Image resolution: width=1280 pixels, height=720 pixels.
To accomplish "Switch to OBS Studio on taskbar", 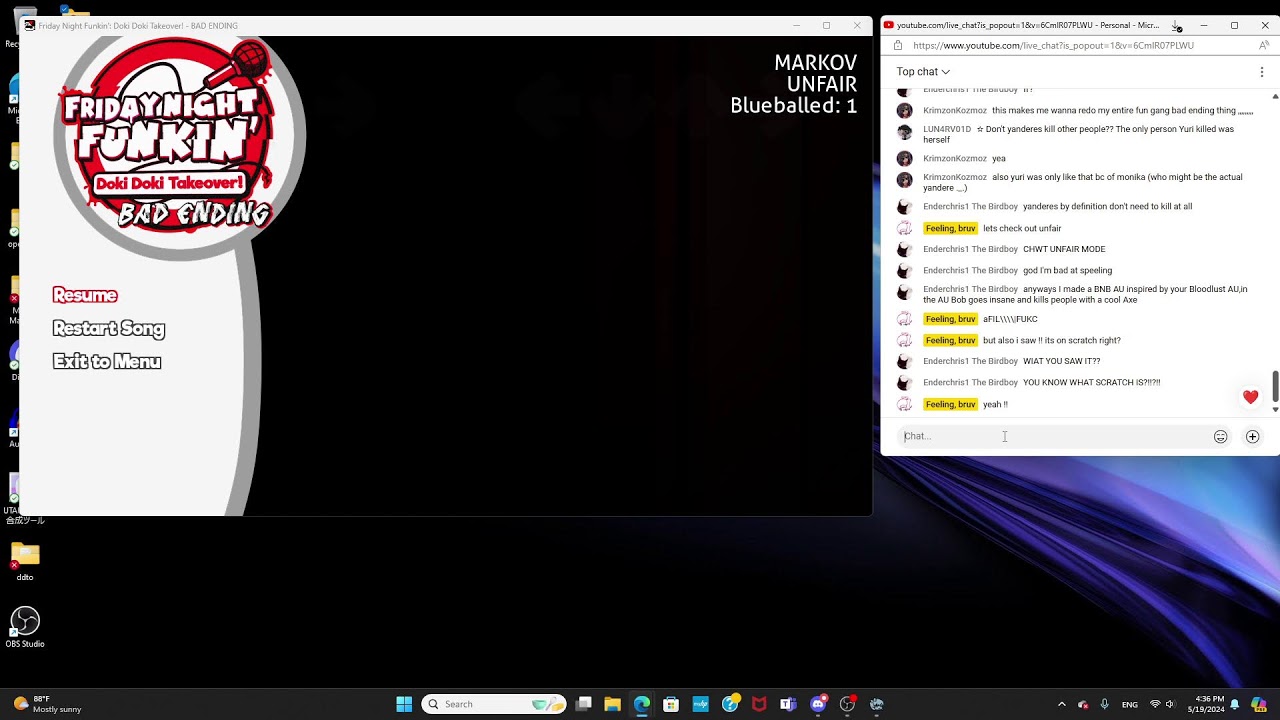I will click(x=847, y=704).
